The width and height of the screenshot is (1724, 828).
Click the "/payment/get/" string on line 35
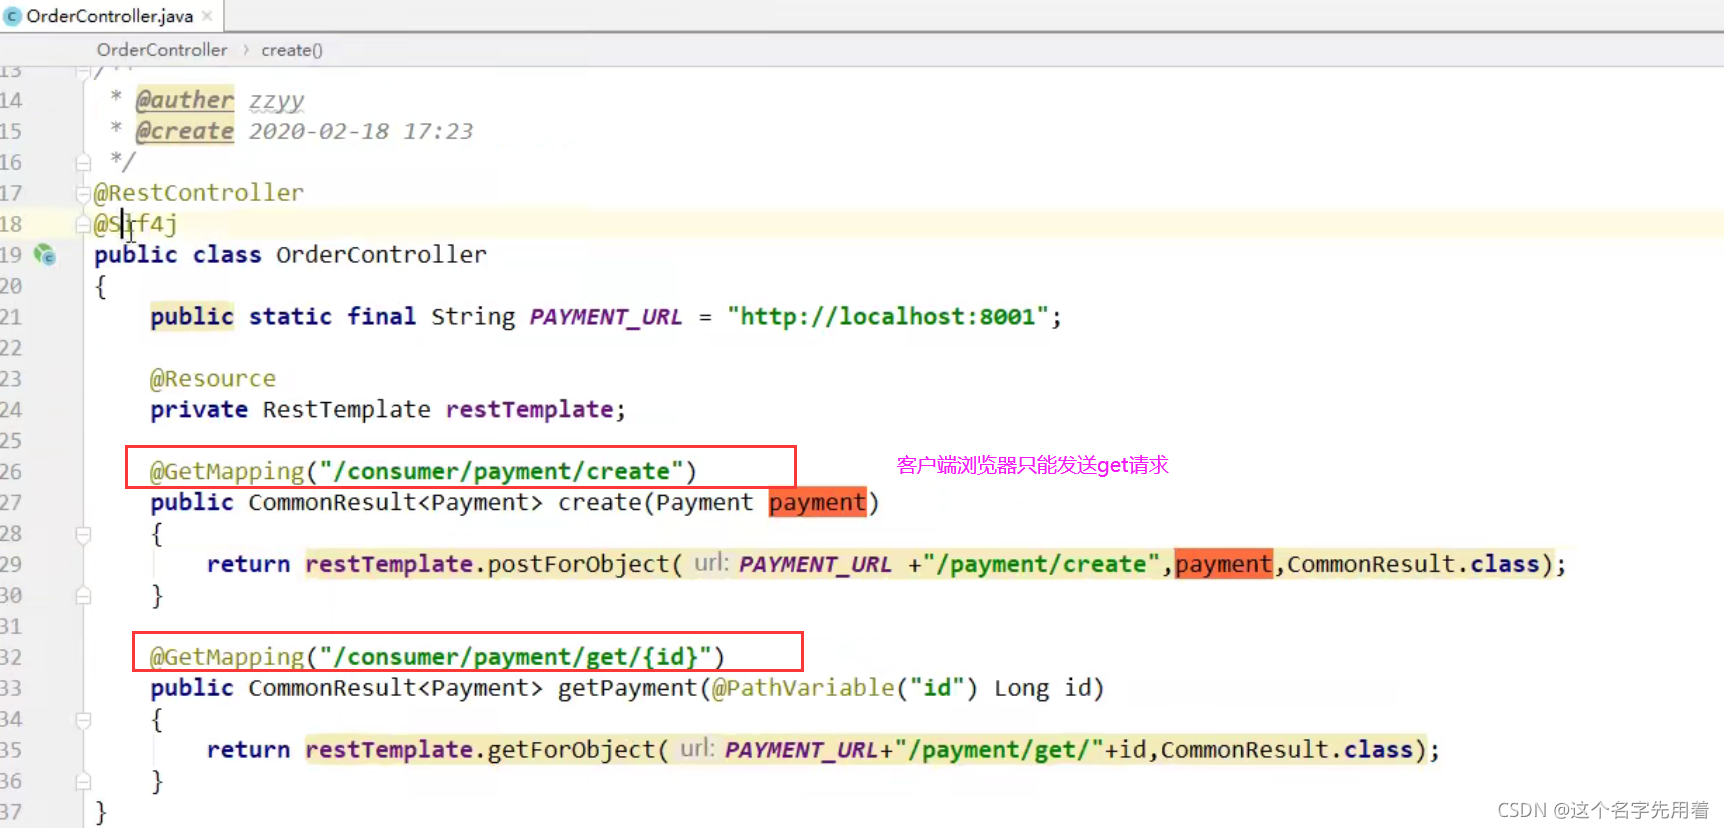pyautogui.click(x=999, y=750)
